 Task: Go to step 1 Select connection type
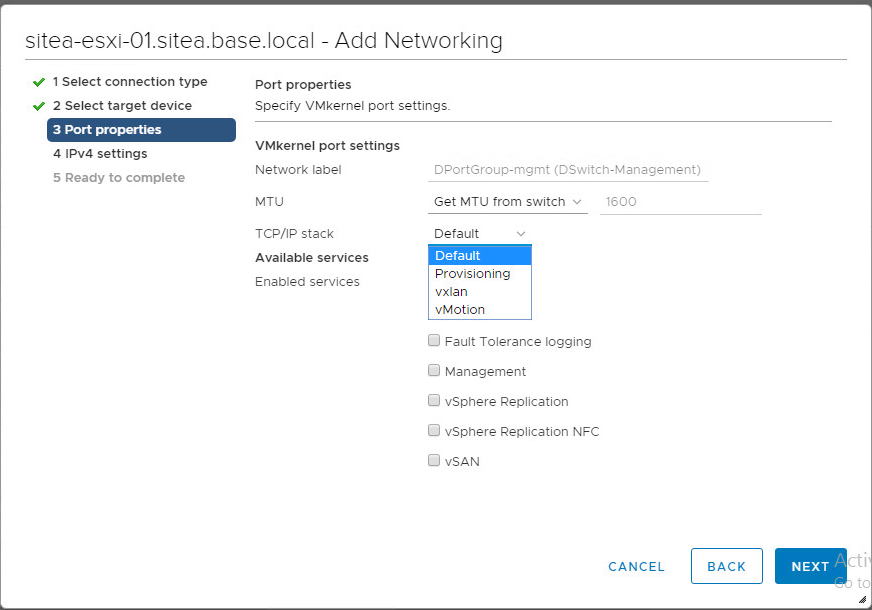[x=130, y=82]
